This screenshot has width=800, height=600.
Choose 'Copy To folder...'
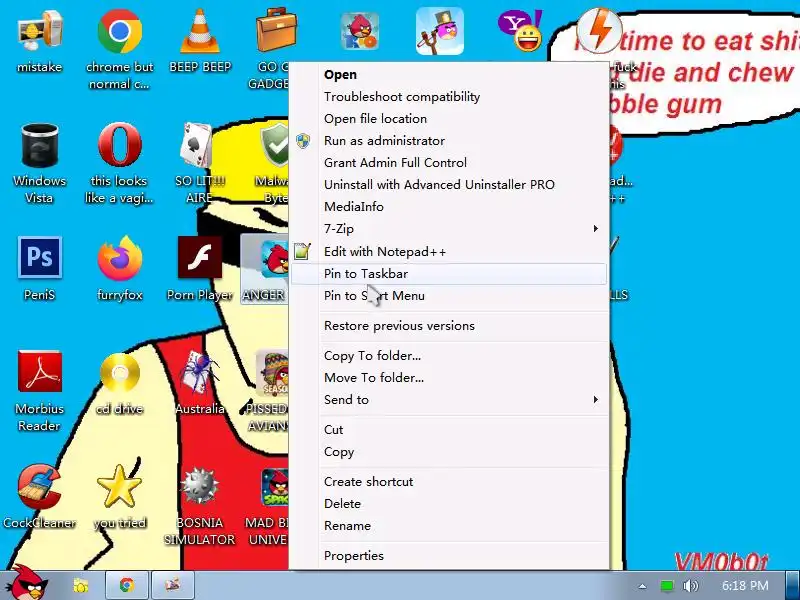449,356
